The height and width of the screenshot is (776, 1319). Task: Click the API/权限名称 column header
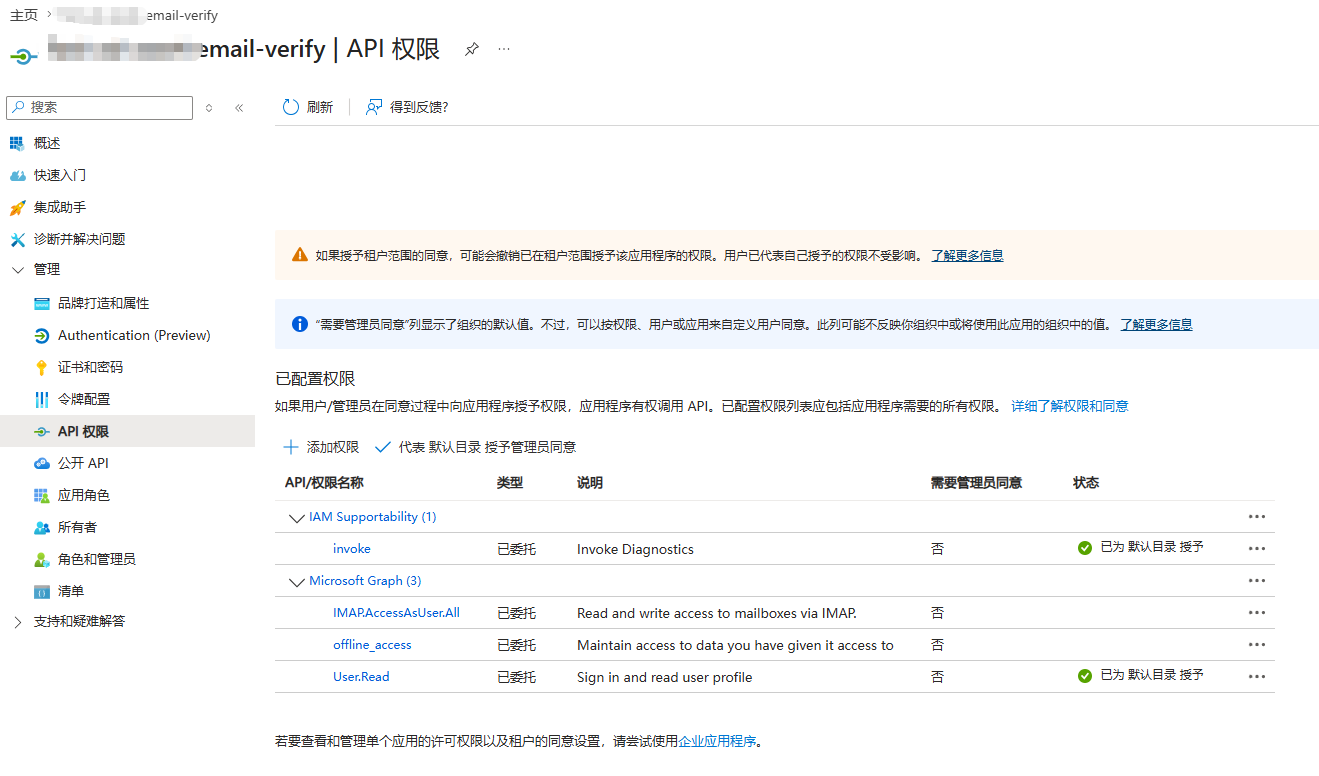coord(324,482)
